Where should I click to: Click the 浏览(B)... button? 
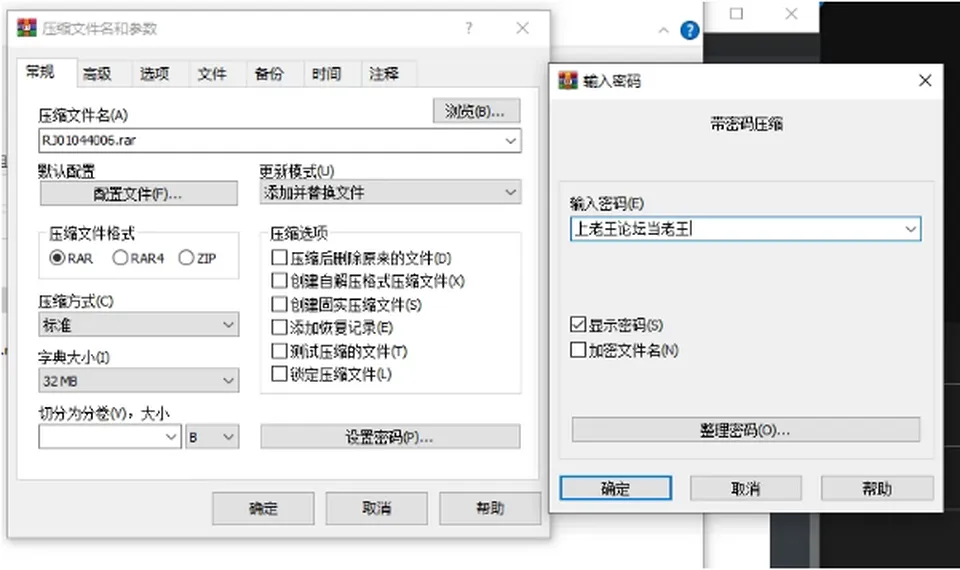click(x=476, y=111)
